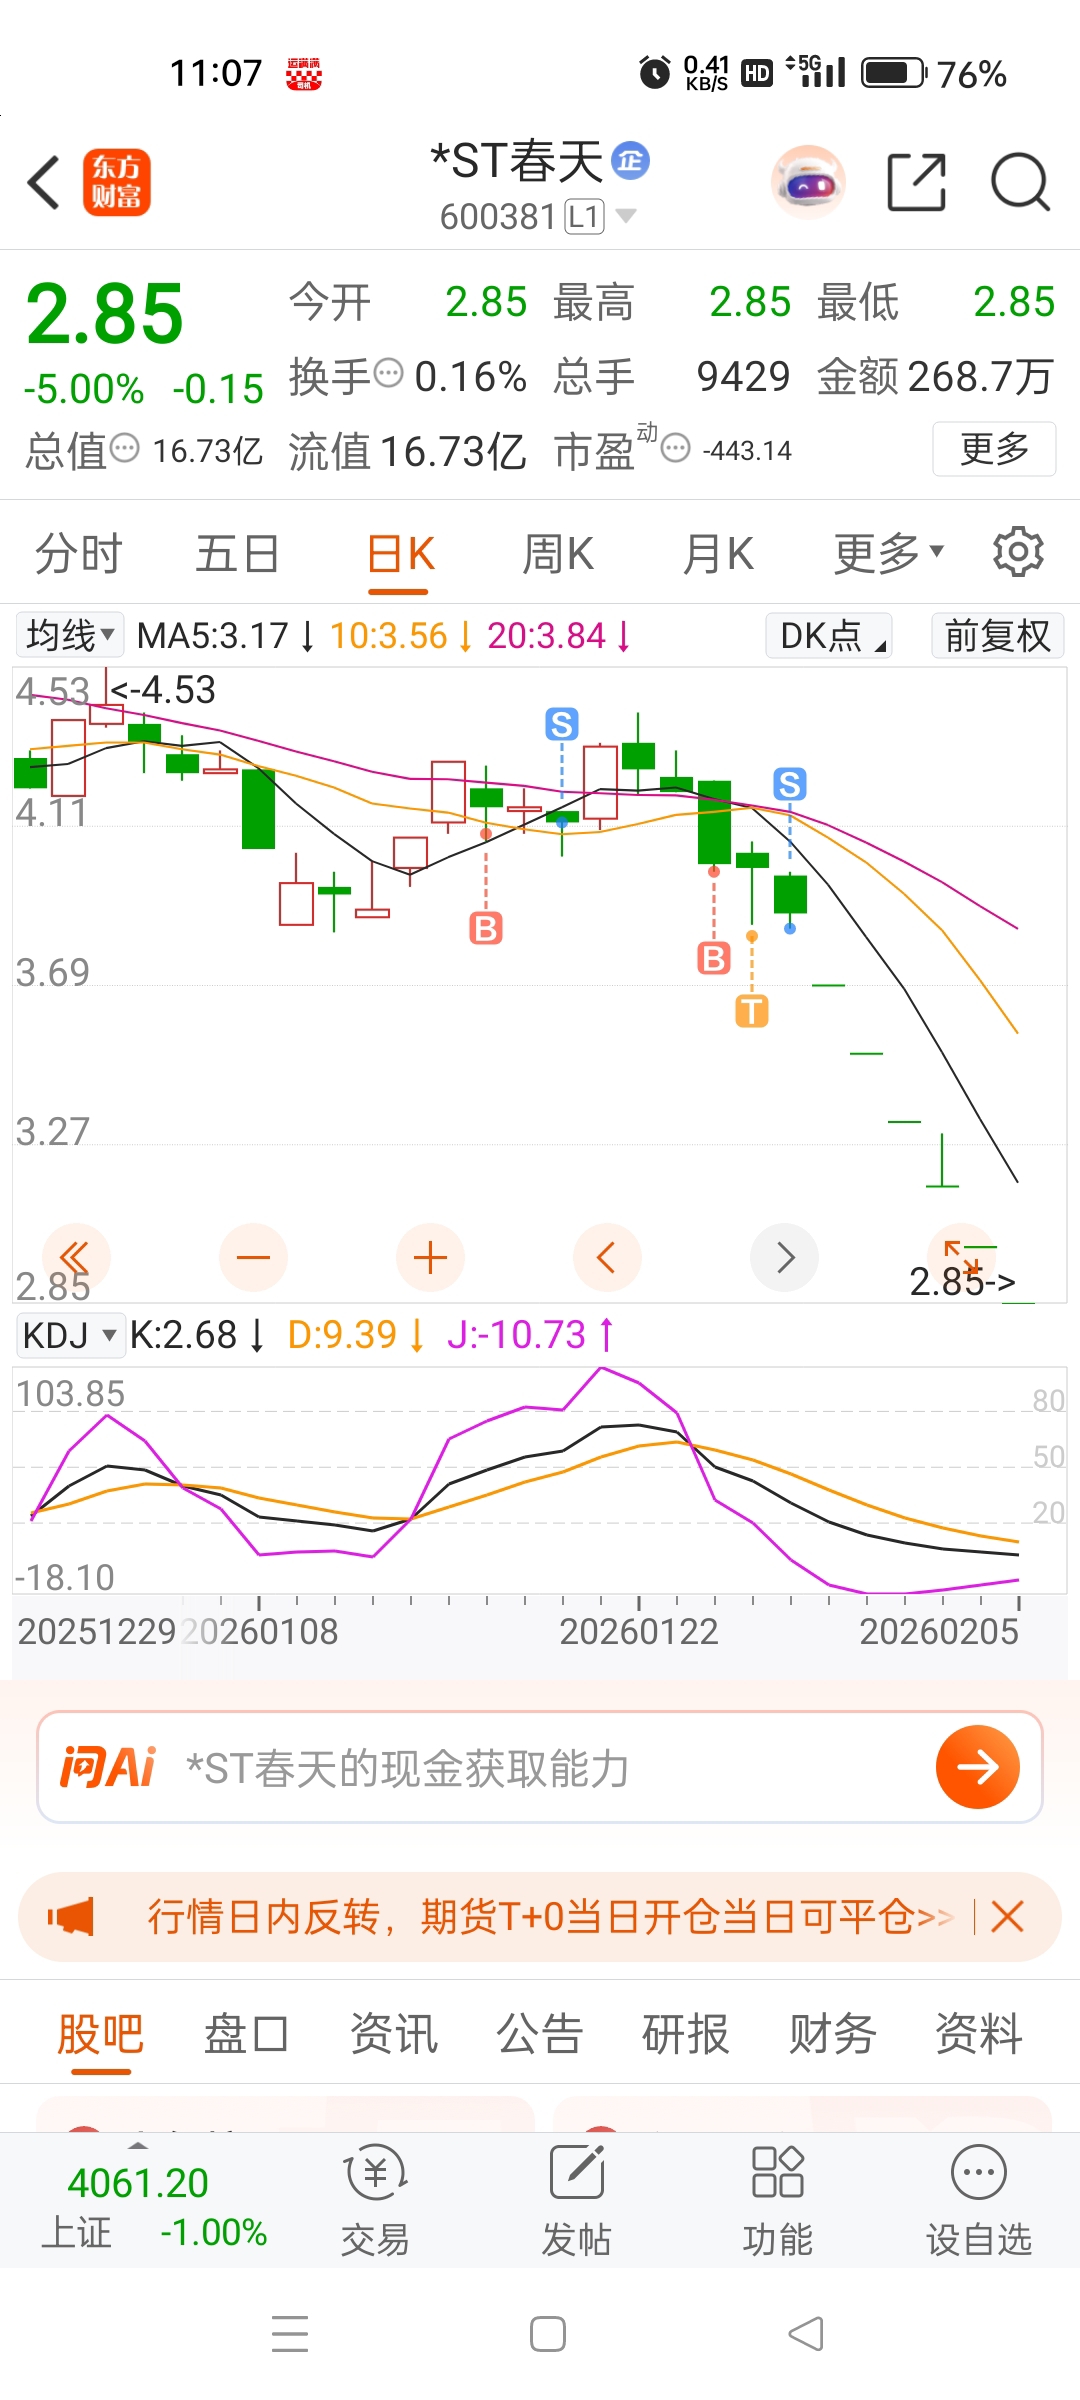Tap the megaphone announcement icon
Screen dimensions: 1080x2400
[x=71, y=1916]
